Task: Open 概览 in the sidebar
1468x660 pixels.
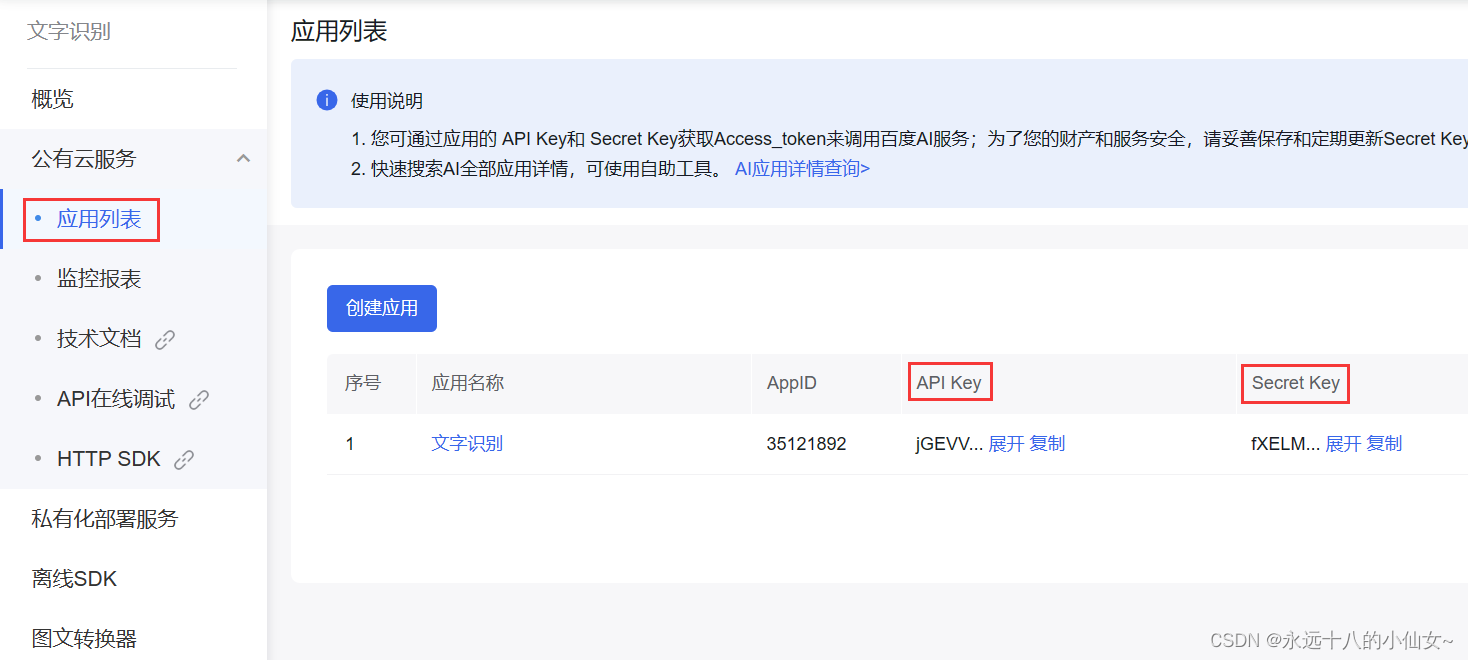Action: click(53, 99)
